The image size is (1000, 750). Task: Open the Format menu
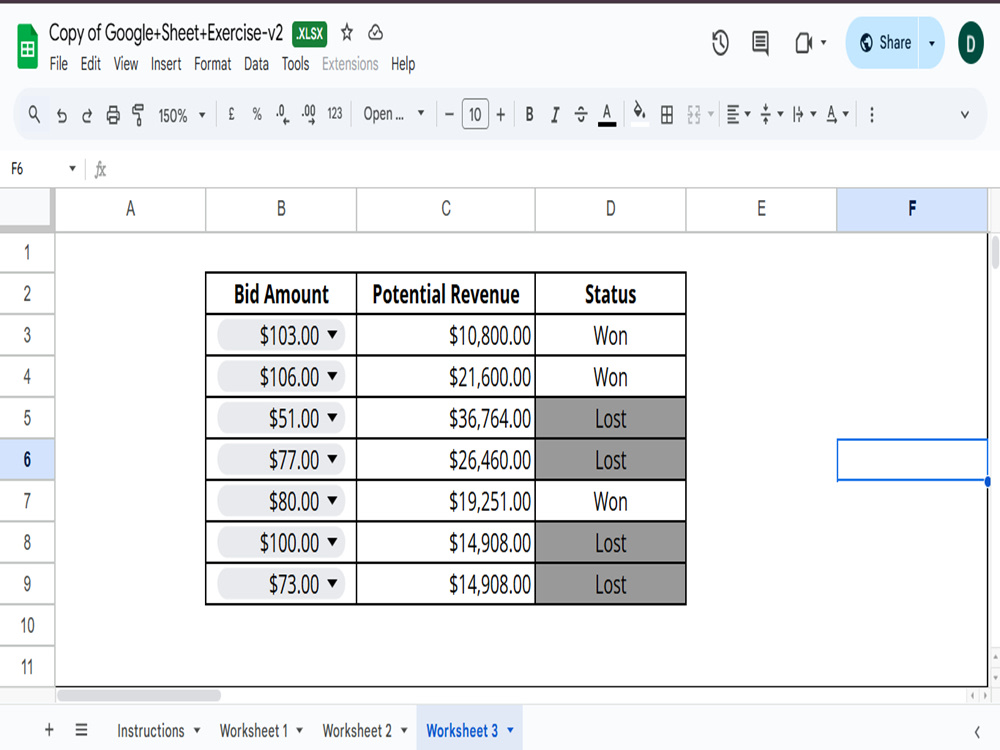pyautogui.click(x=212, y=64)
